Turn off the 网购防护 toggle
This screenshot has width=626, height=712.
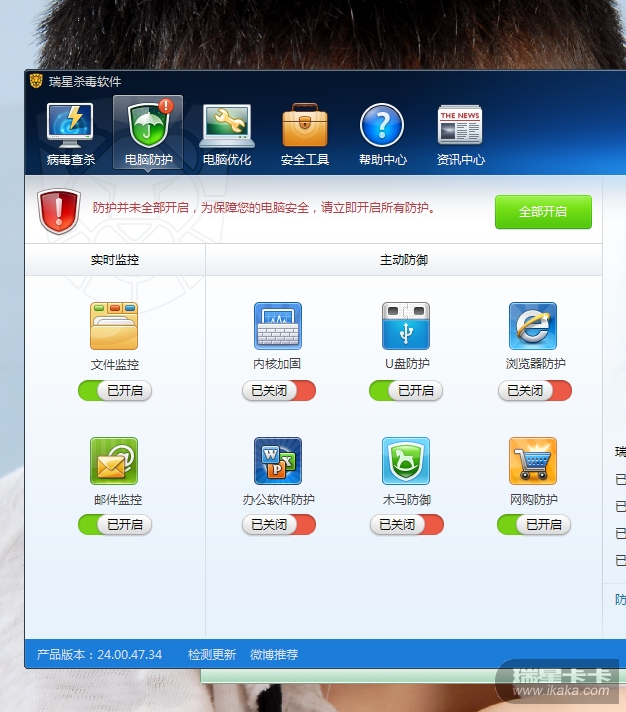click(534, 524)
